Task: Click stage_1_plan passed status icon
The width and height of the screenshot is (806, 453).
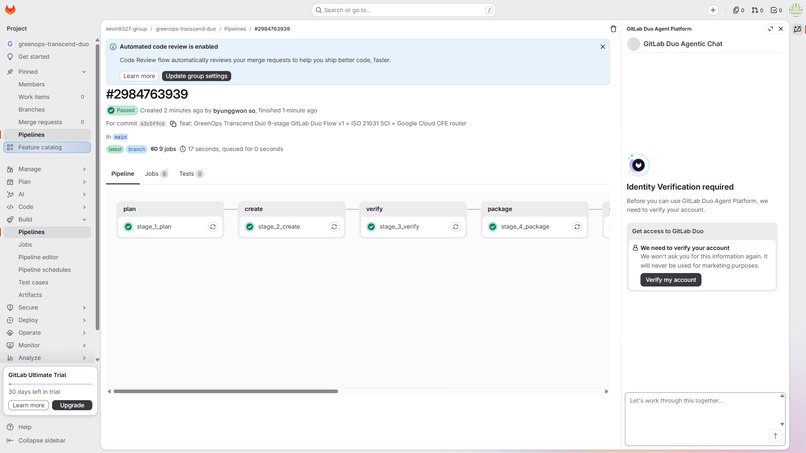Action: coord(129,227)
